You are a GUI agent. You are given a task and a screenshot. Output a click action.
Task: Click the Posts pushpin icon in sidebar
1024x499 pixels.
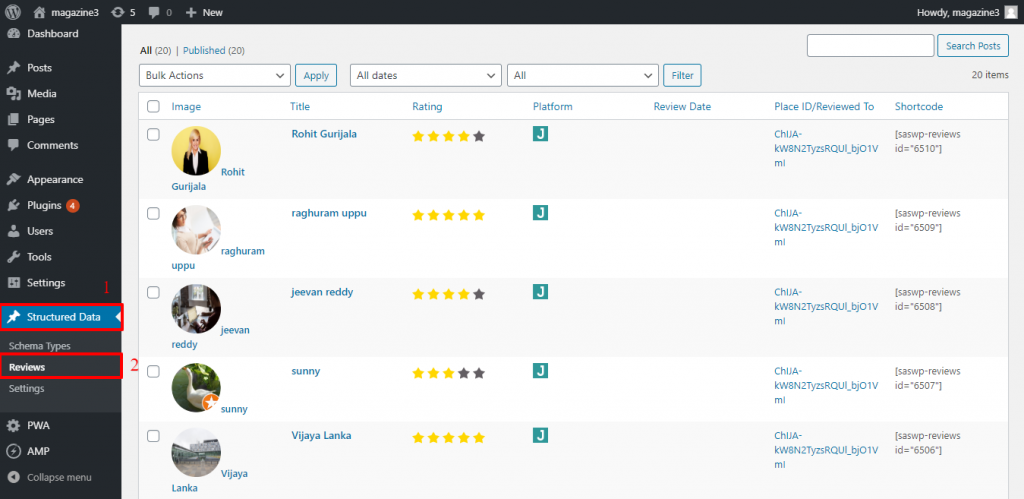pyautogui.click(x=13, y=68)
